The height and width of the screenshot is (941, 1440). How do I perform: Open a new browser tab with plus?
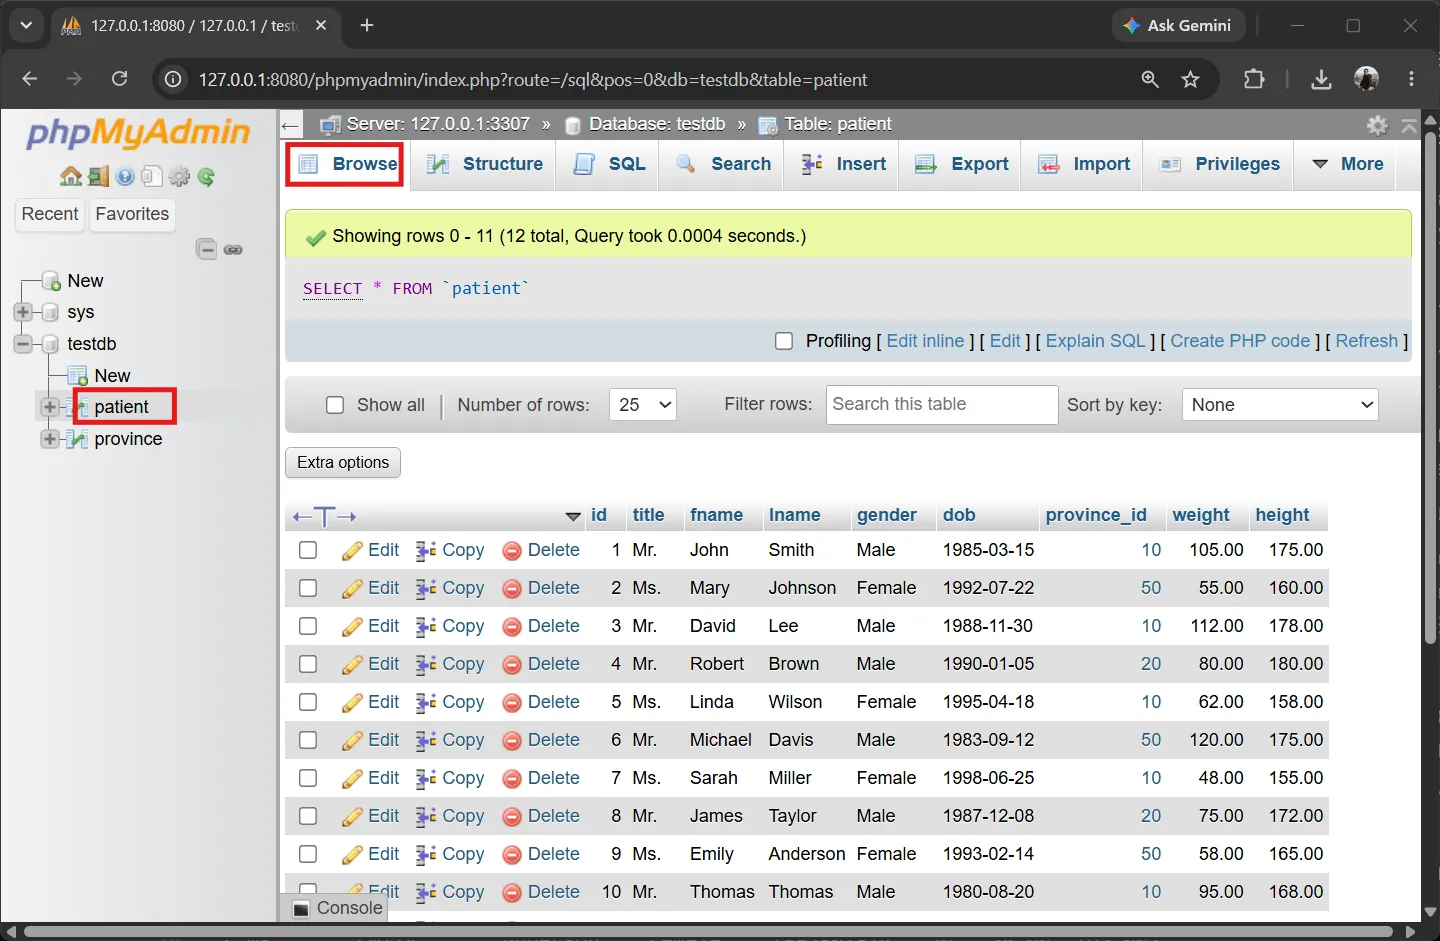367,25
